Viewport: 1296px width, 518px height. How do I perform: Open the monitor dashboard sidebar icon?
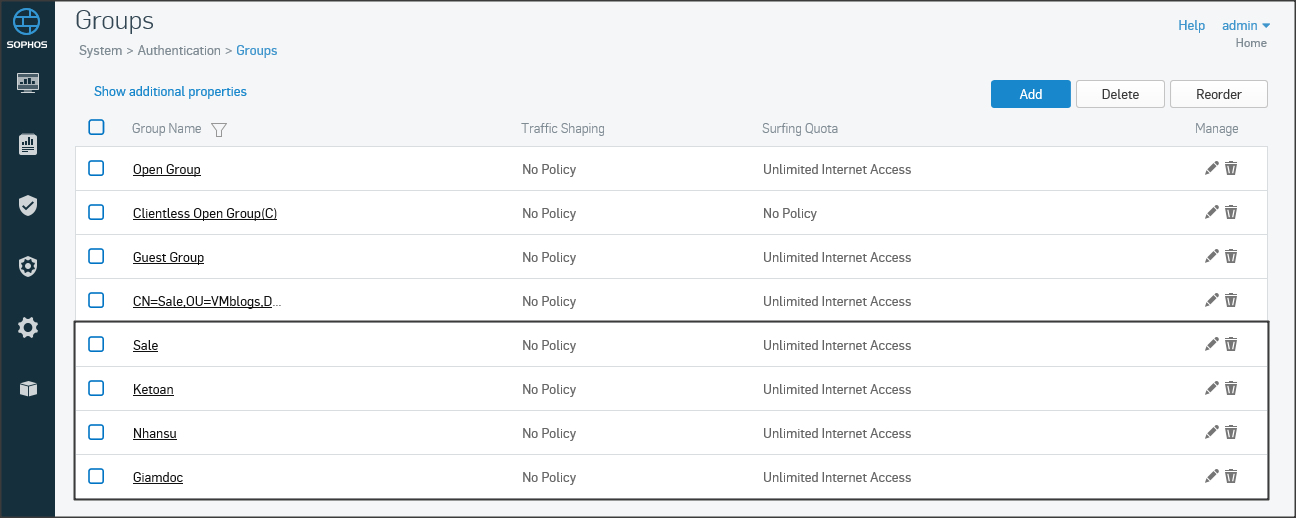(28, 82)
